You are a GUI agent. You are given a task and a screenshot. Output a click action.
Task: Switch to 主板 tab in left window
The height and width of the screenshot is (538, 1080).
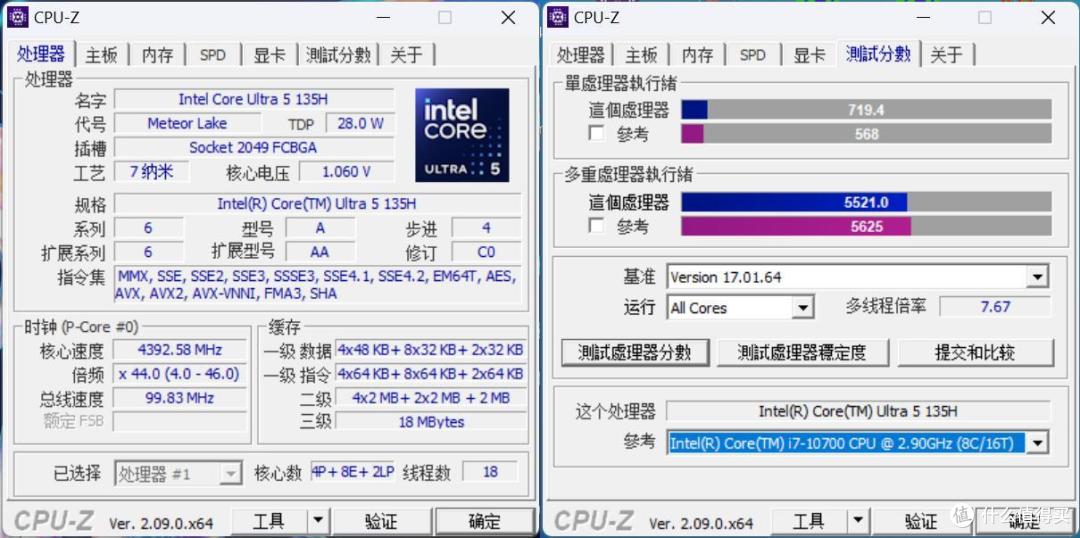tap(103, 55)
